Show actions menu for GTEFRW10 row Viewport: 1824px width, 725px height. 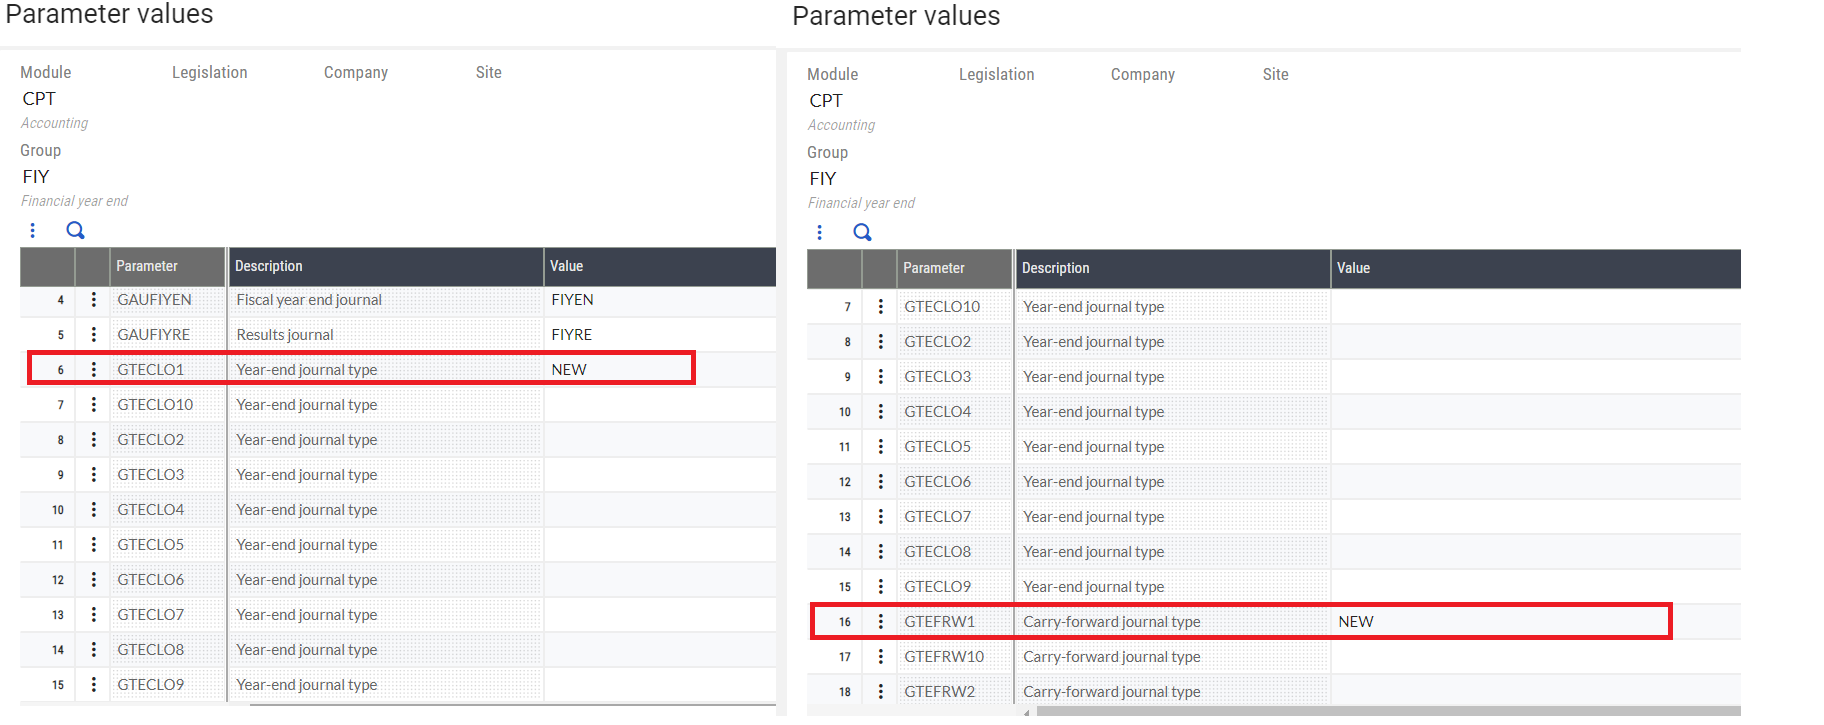pos(880,657)
